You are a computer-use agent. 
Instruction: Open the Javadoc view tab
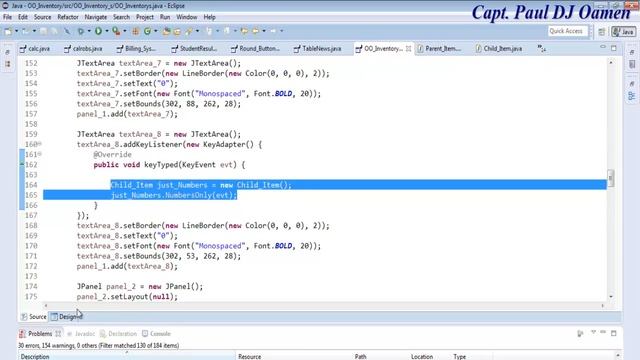coord(81,334)
